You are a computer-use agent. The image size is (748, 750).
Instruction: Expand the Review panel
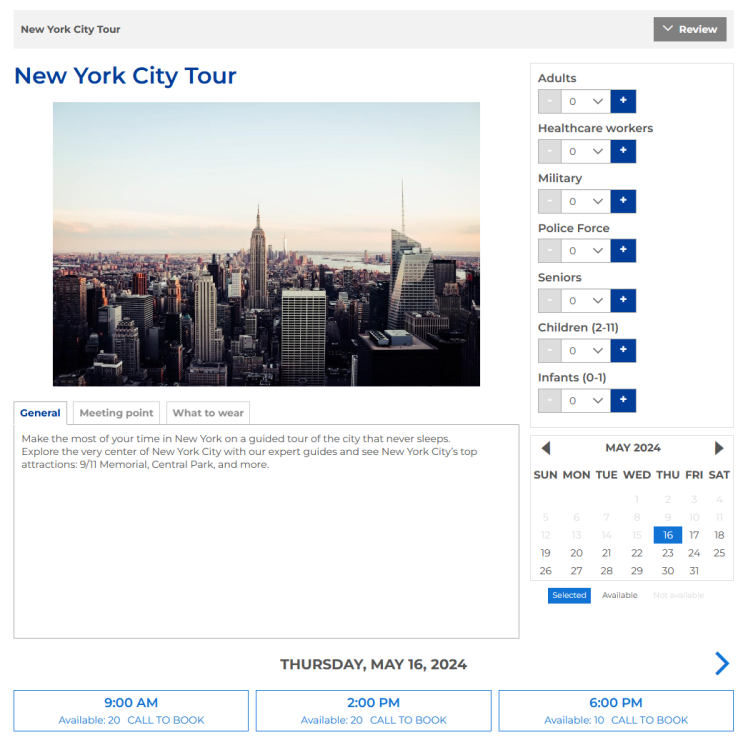690,29
